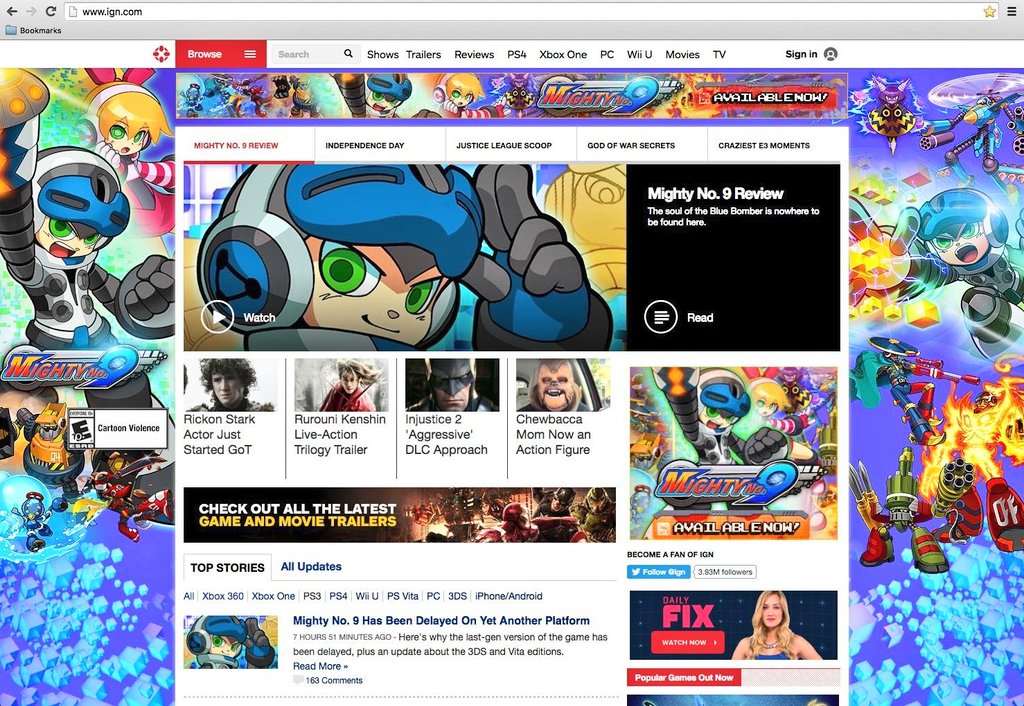Go back with the browser back arrow
Screen dimensions: 1024x706
tap(12, 11)
